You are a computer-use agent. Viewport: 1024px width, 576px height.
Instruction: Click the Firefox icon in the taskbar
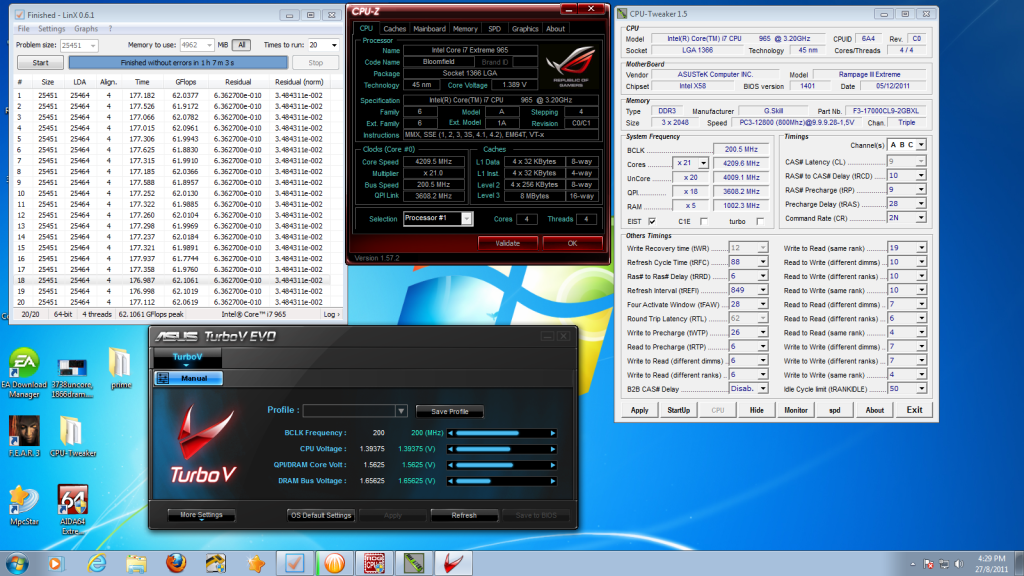(x=178, y=562)
